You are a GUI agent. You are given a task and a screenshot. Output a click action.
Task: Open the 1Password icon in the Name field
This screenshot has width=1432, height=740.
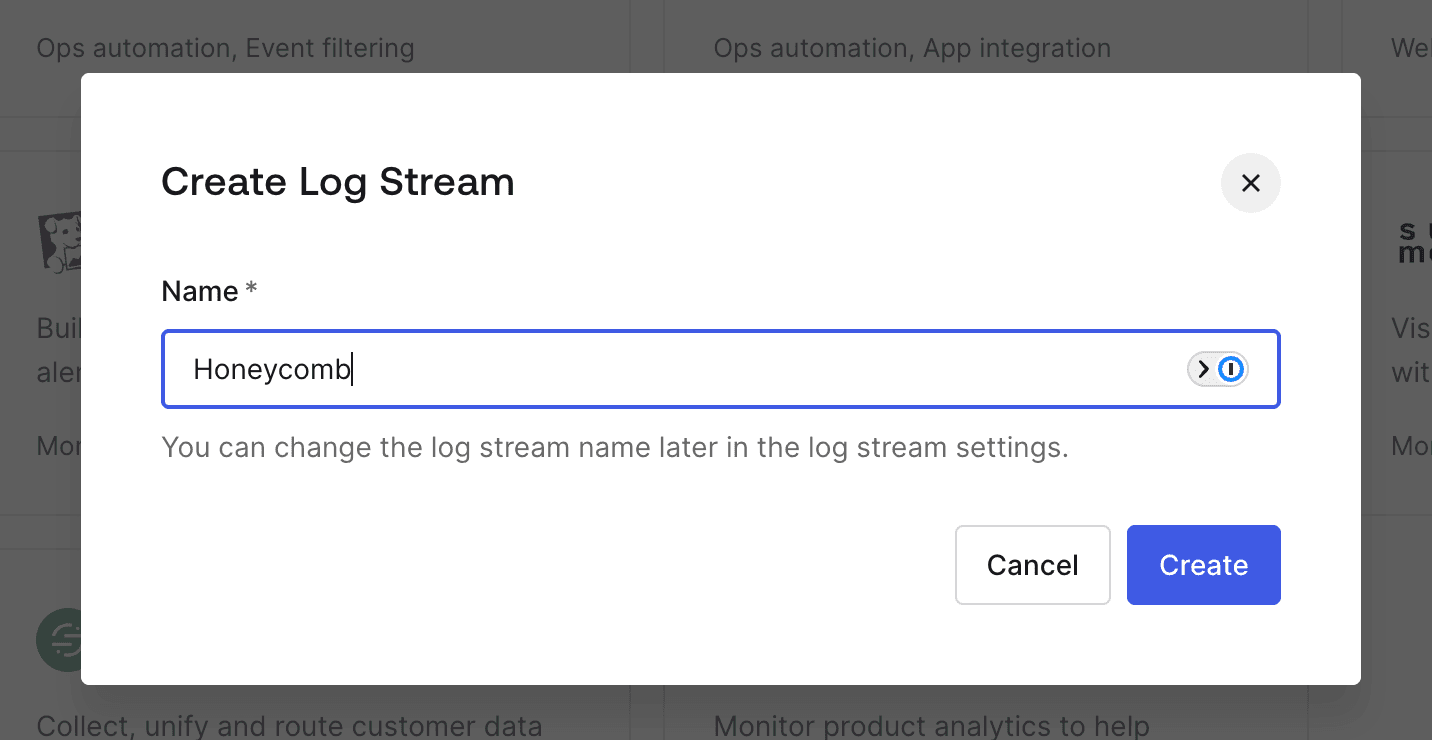coord(1230,369)
